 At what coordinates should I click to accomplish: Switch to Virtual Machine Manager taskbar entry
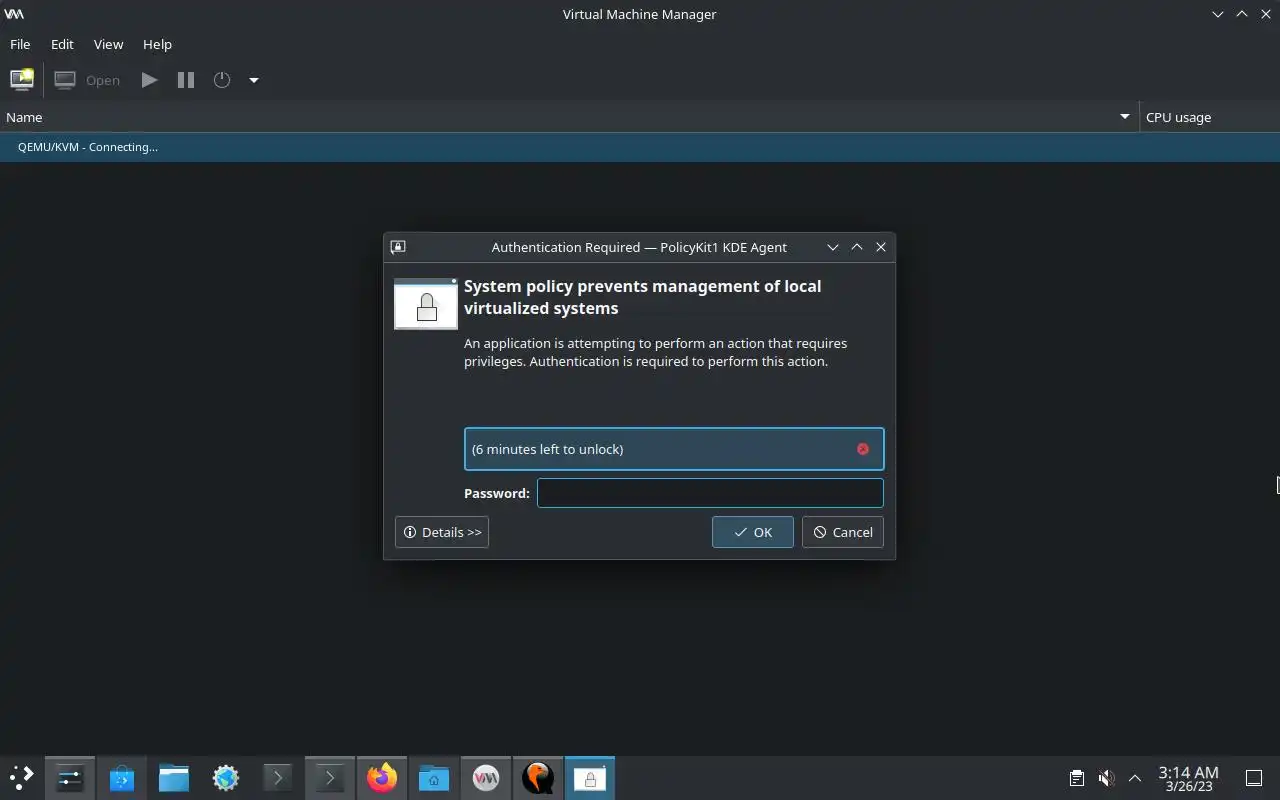486,778
